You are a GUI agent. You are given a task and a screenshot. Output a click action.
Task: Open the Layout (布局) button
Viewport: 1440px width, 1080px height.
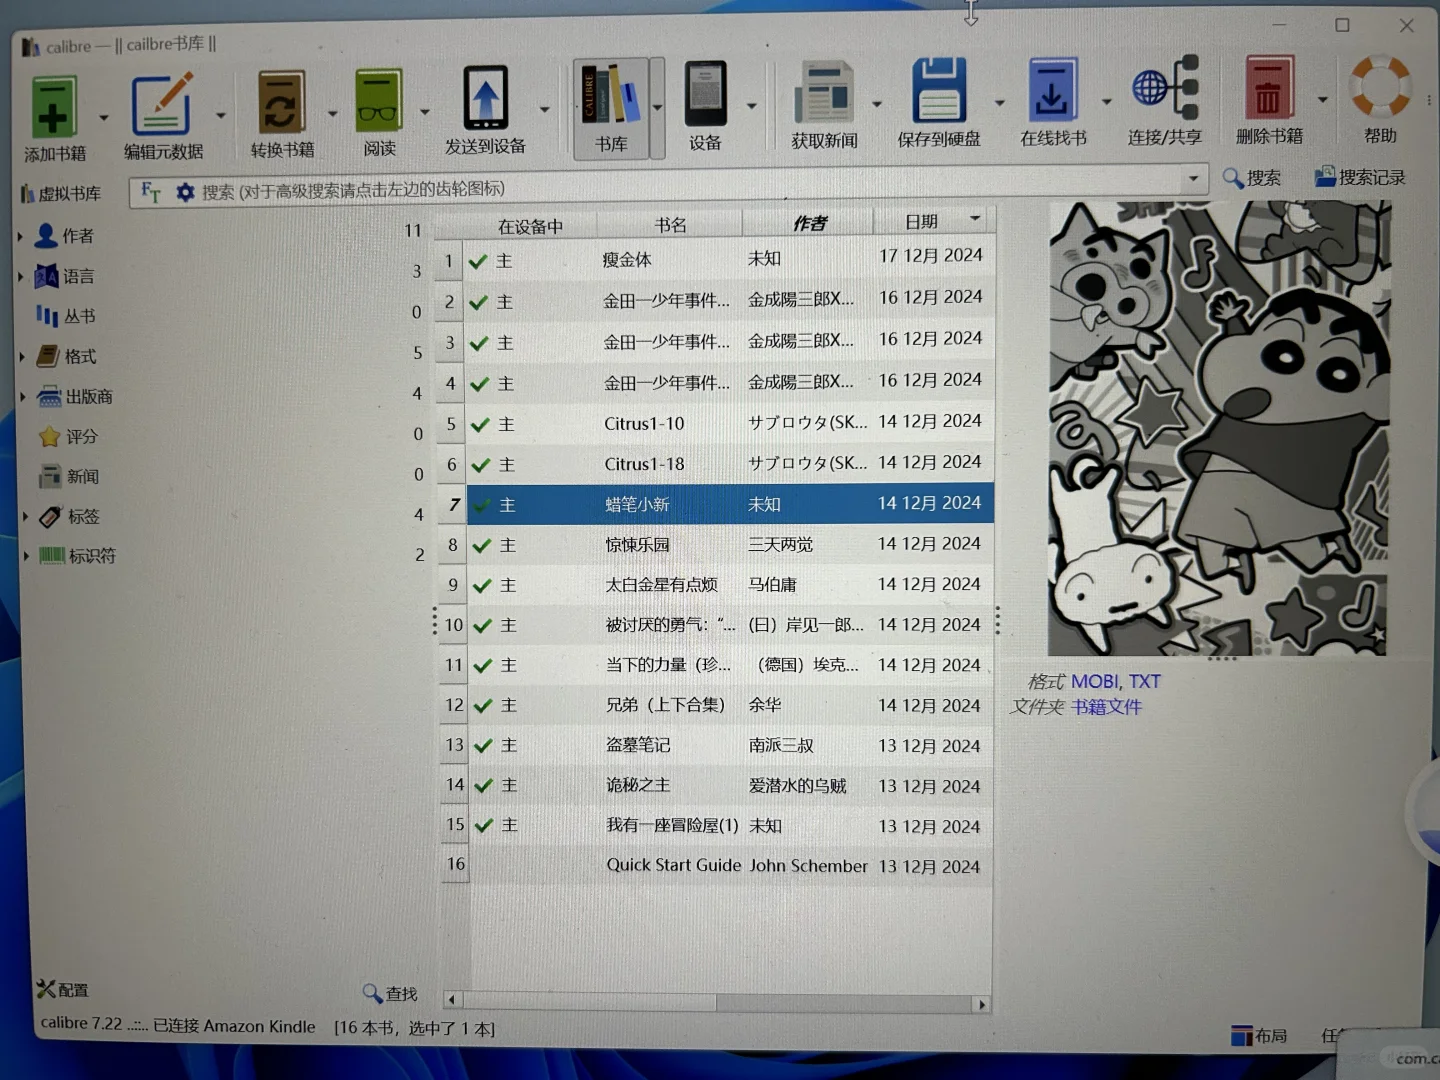point(1259,1035)
